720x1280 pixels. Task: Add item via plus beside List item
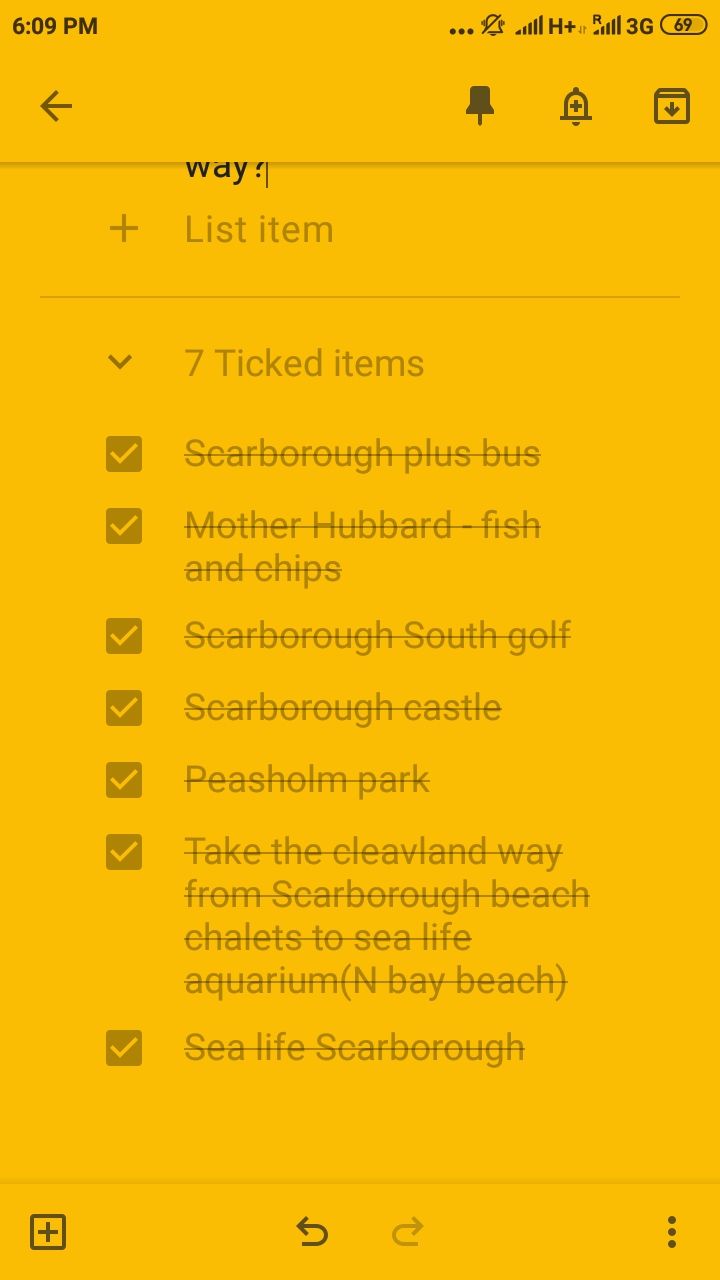coord(124,229)
